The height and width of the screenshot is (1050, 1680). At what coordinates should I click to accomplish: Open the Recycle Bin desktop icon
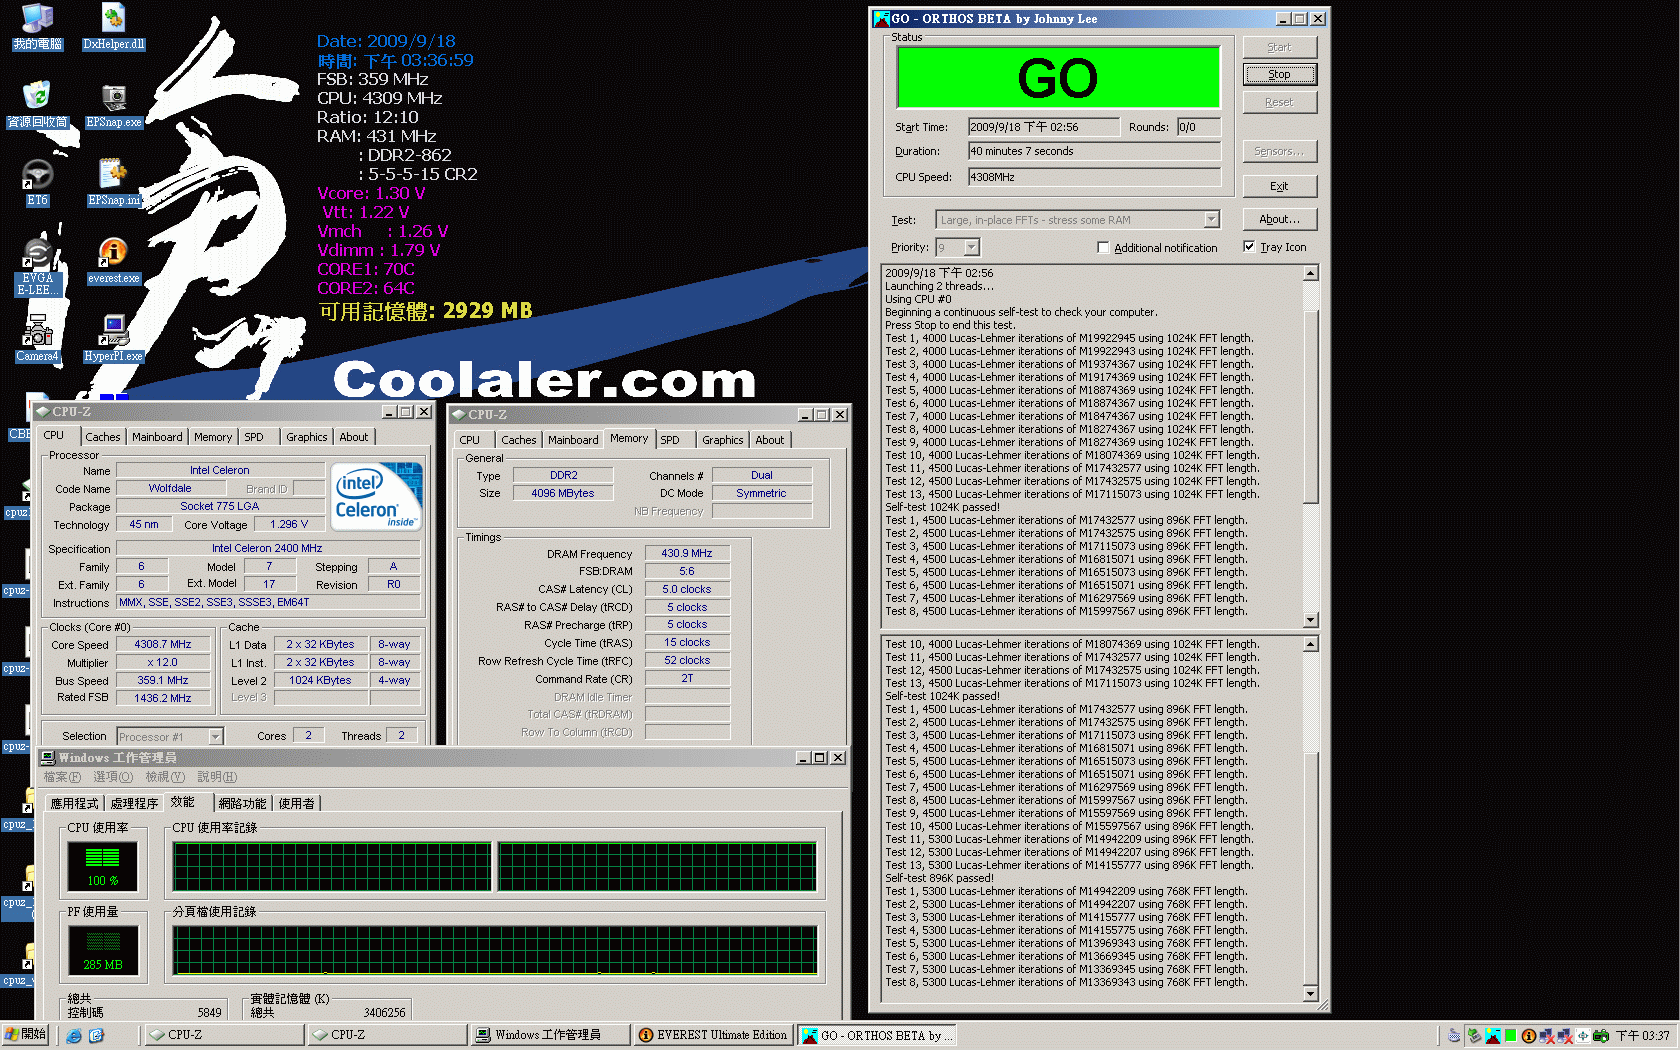(37, 104)
